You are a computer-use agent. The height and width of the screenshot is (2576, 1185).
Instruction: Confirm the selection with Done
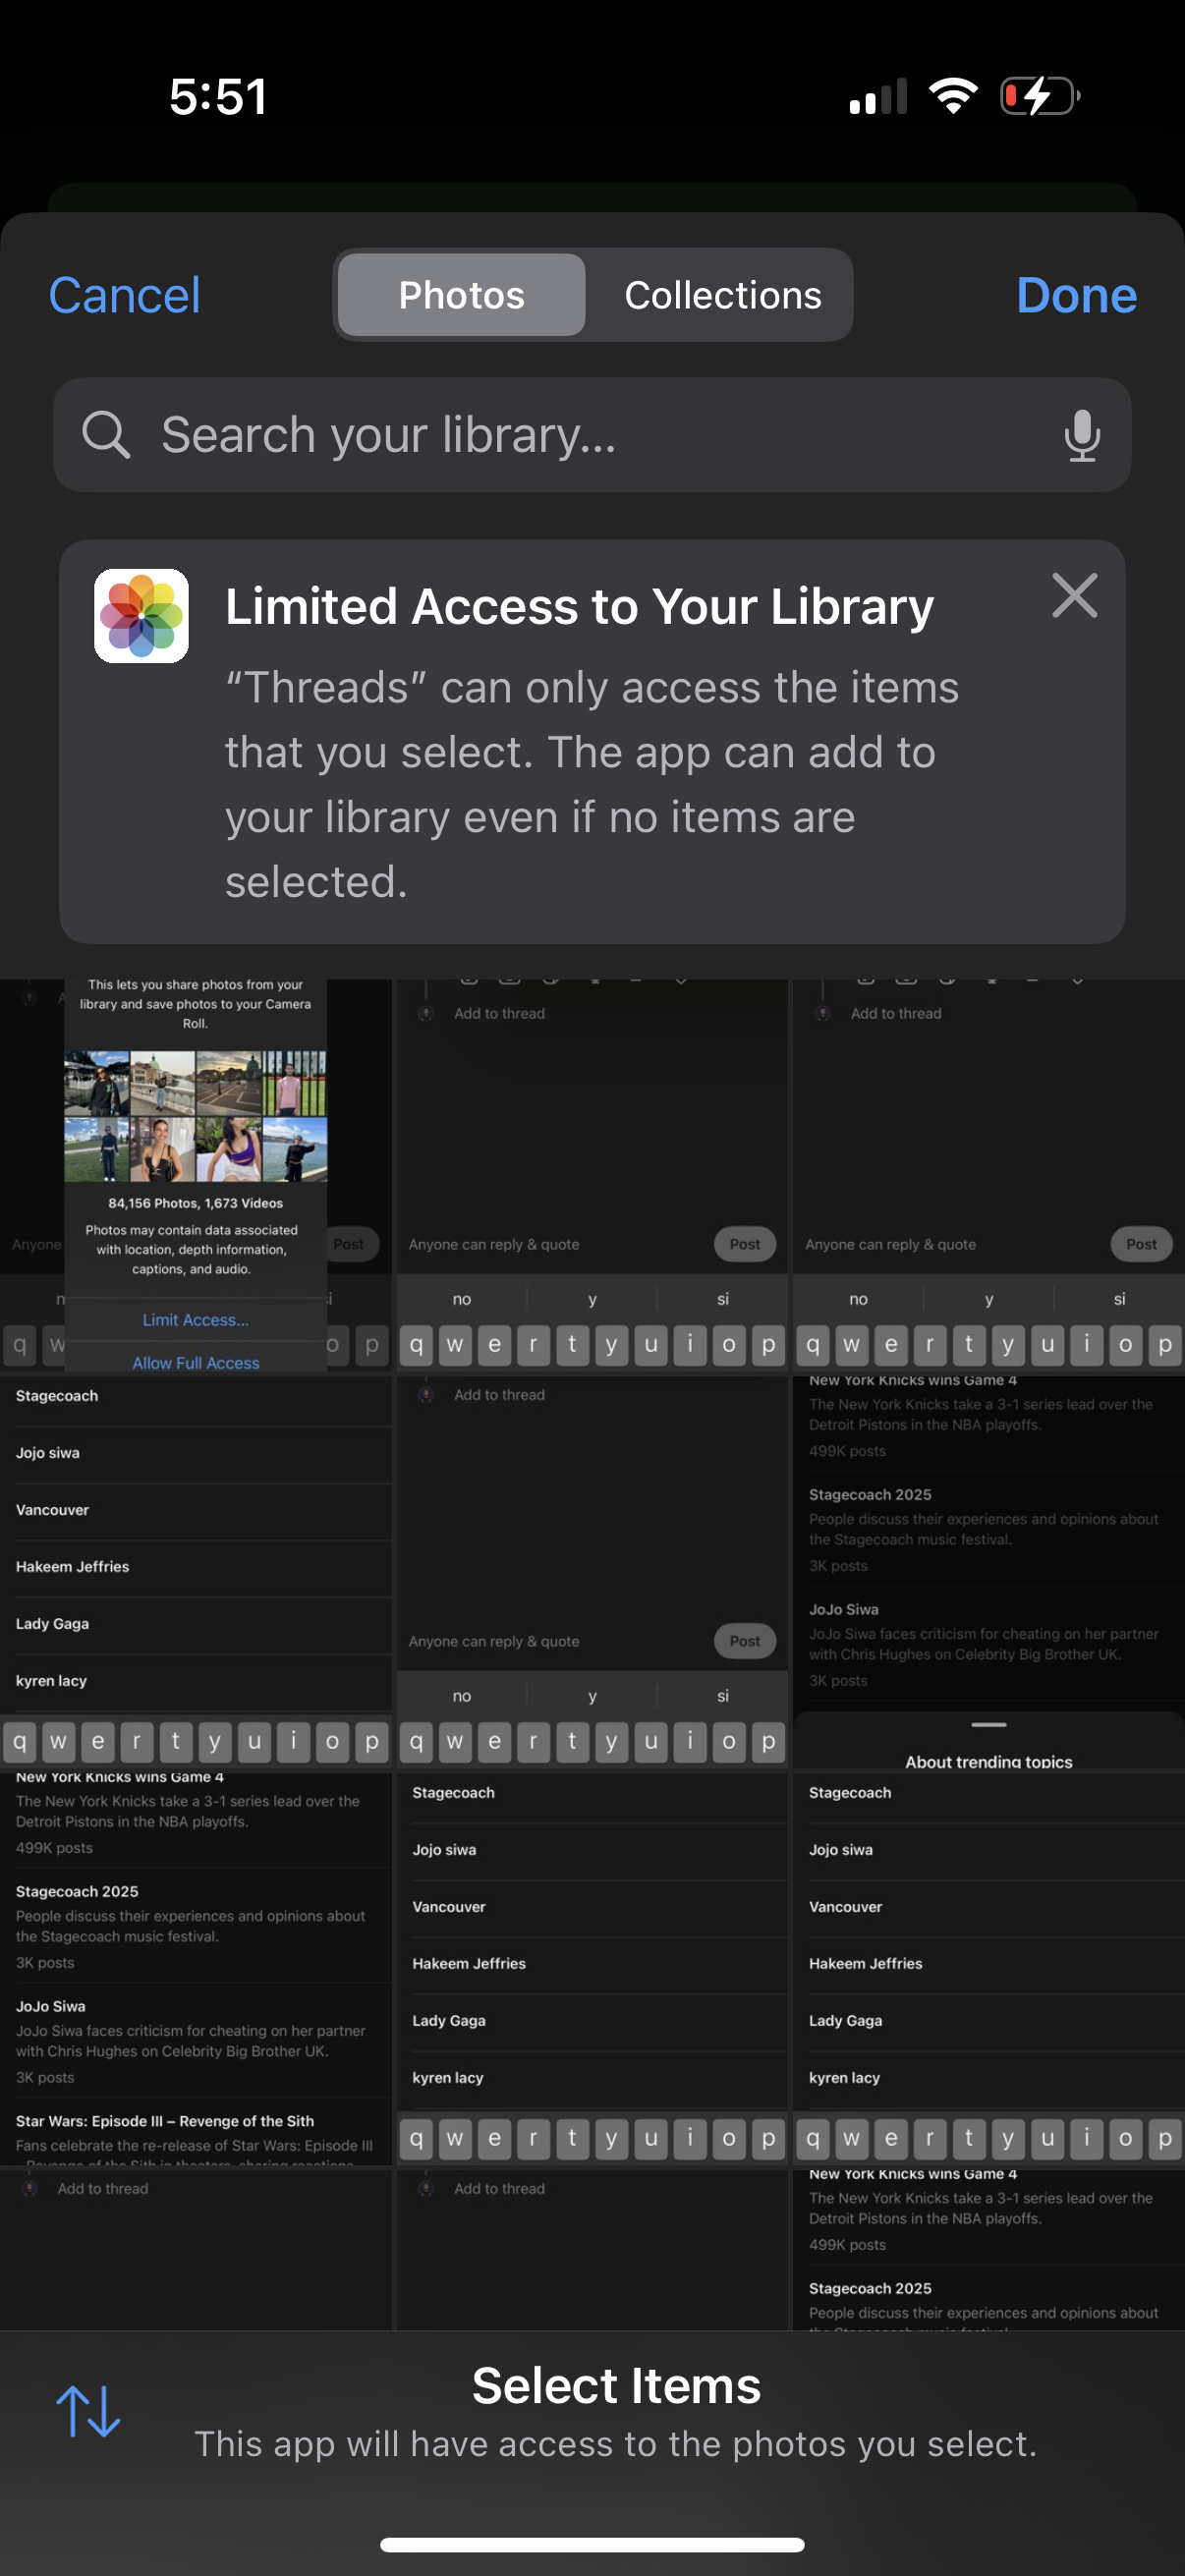[x=1076, y=295]
